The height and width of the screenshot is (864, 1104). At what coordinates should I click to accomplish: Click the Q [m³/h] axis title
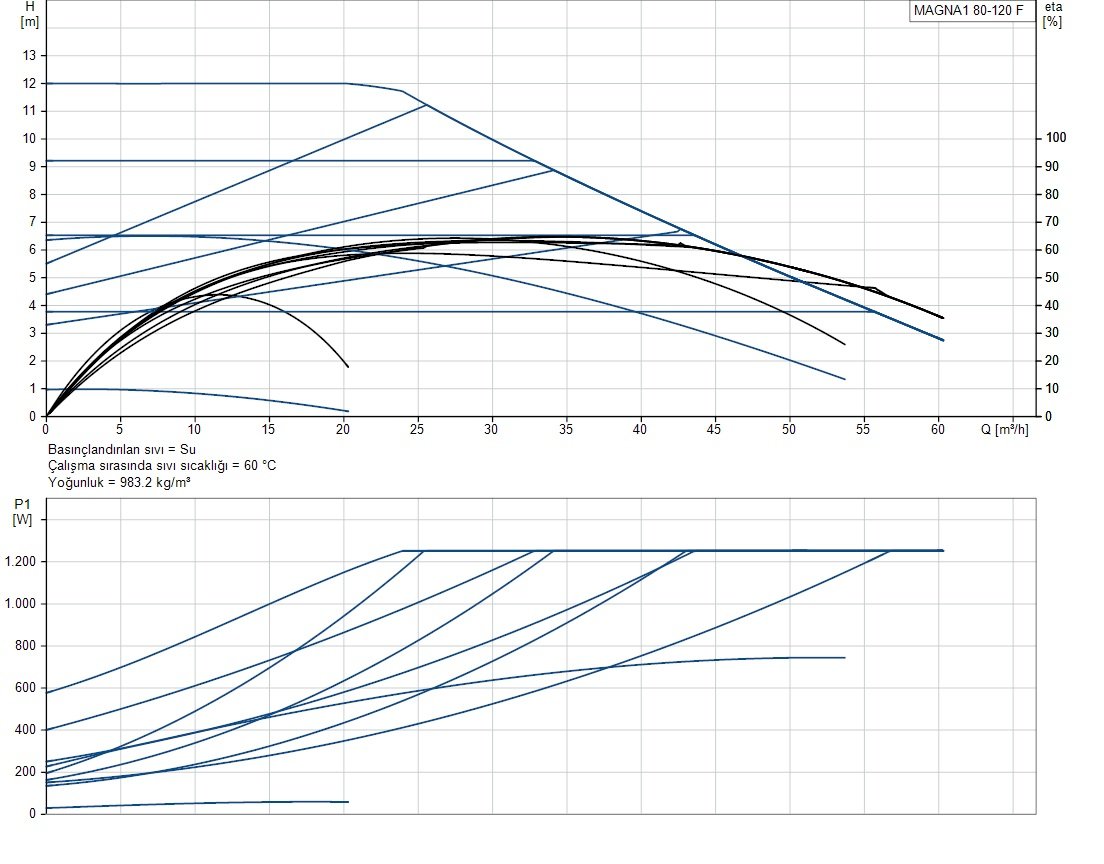coord(1005,429)
